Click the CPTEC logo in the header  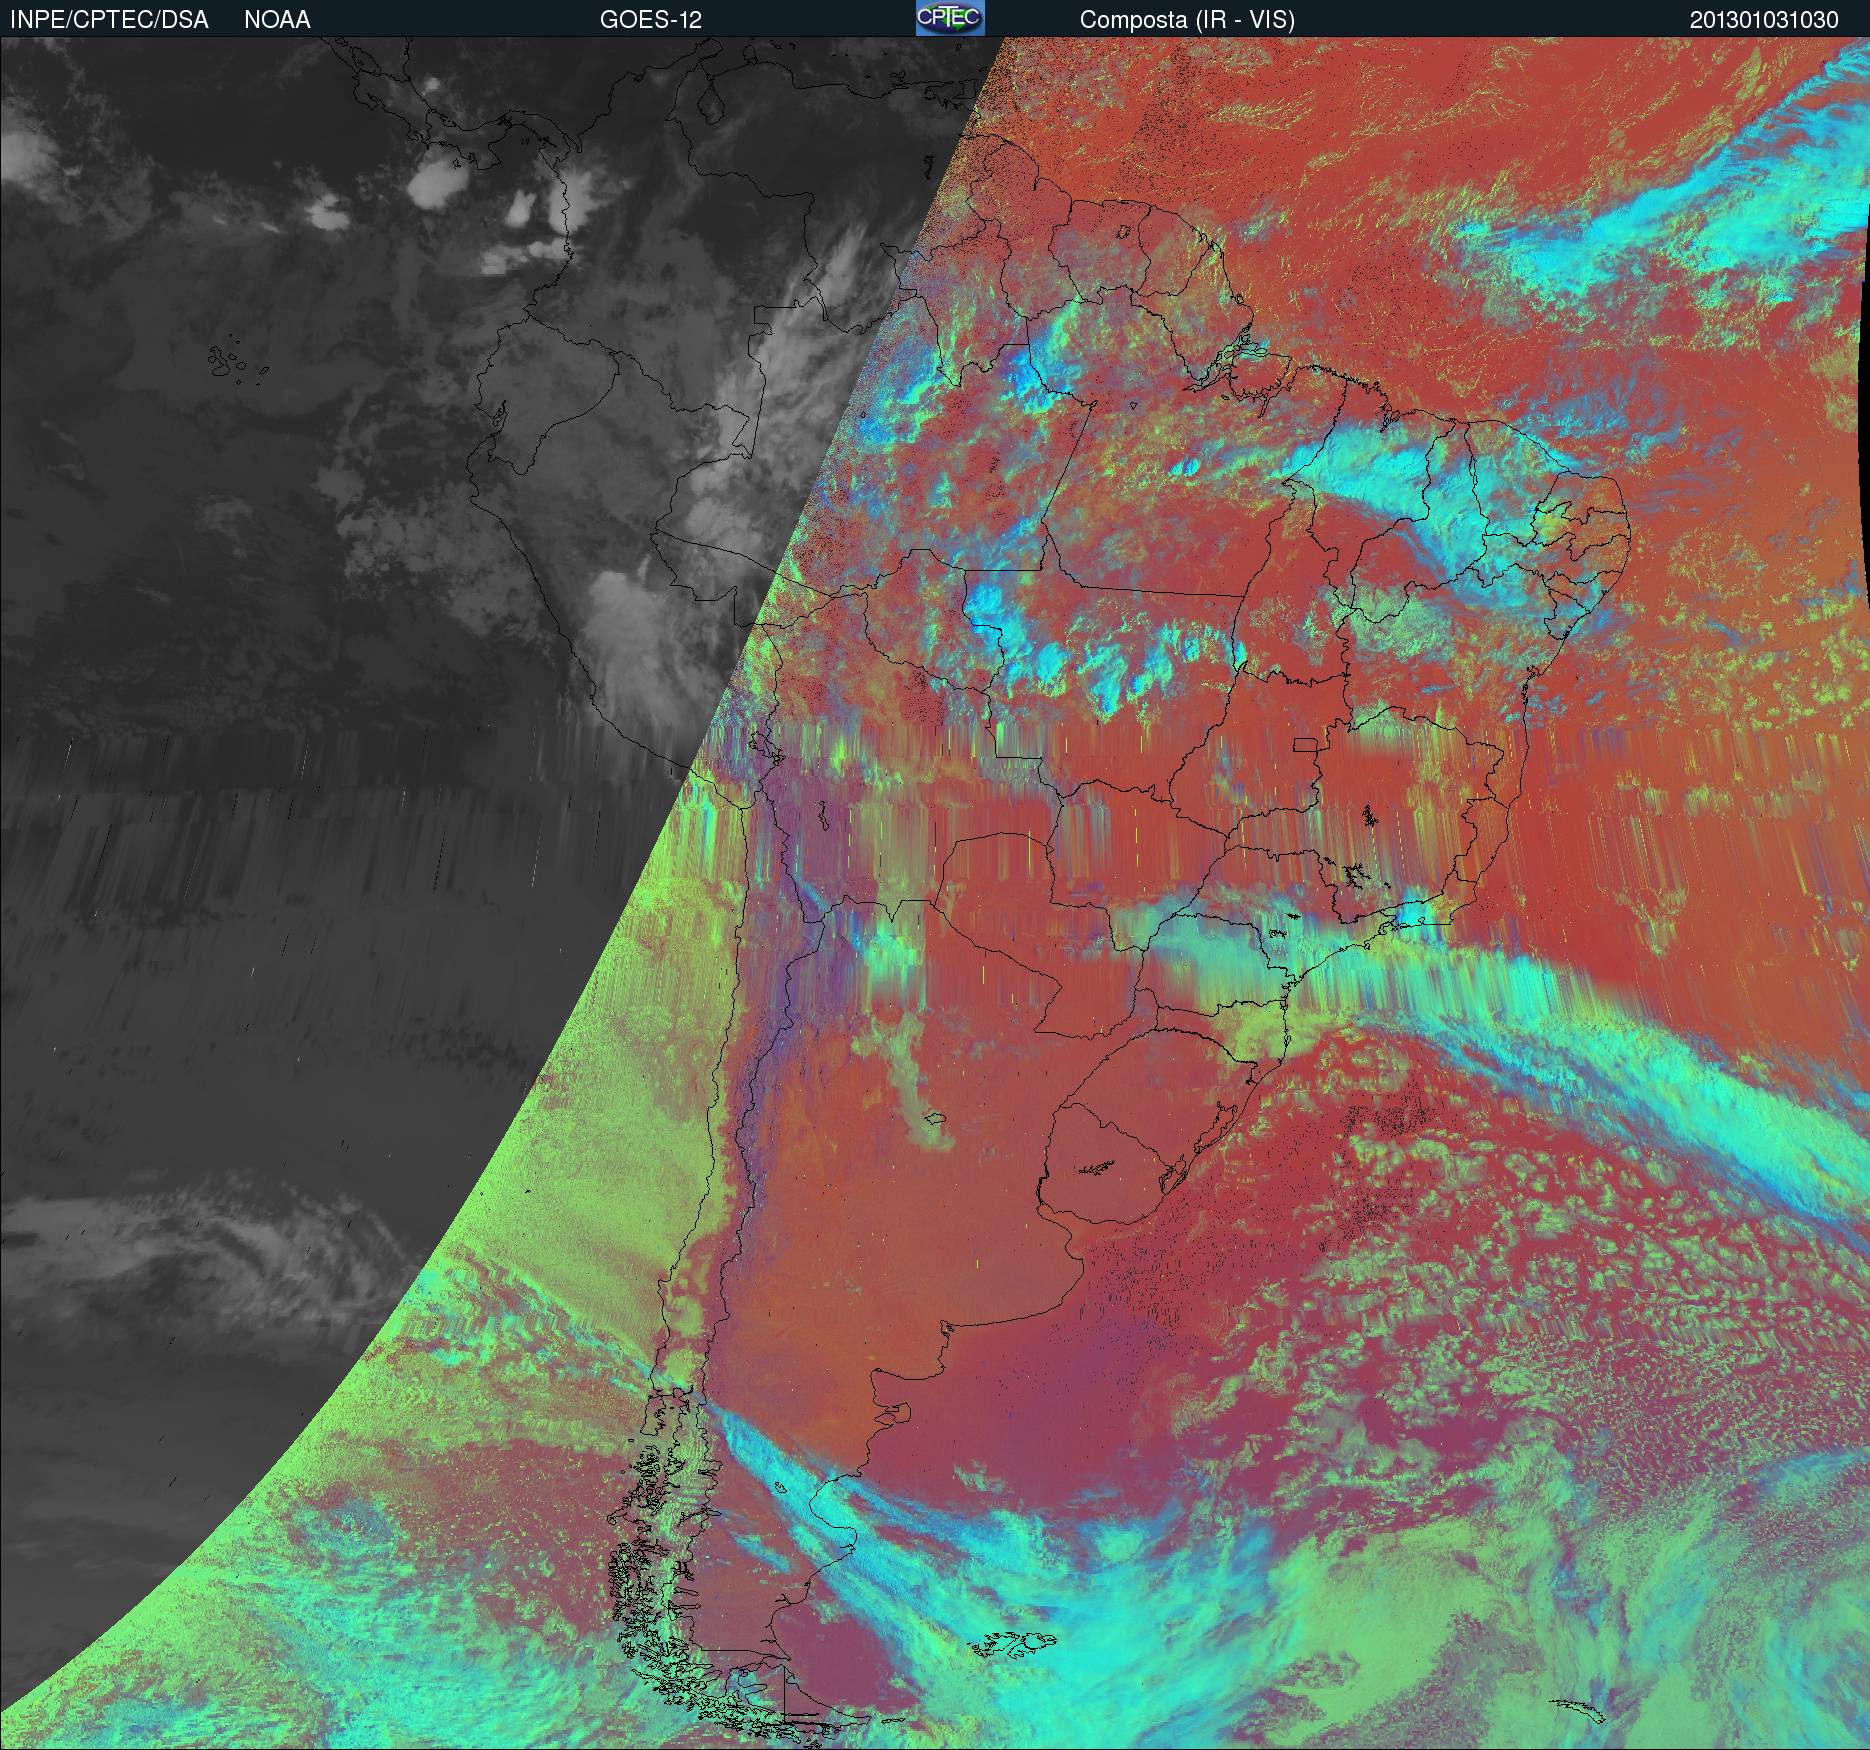(950, 18)
